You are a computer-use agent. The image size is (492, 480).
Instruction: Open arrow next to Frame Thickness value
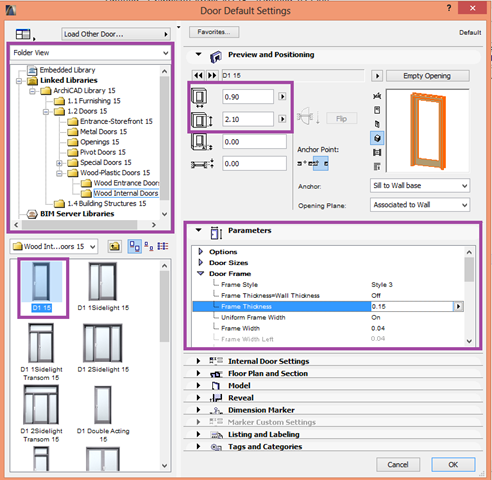[458, 306]
